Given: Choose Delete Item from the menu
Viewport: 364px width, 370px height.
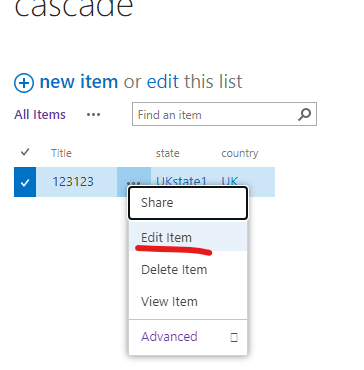Looking at the screenshot, I should (x=188, y=269).
